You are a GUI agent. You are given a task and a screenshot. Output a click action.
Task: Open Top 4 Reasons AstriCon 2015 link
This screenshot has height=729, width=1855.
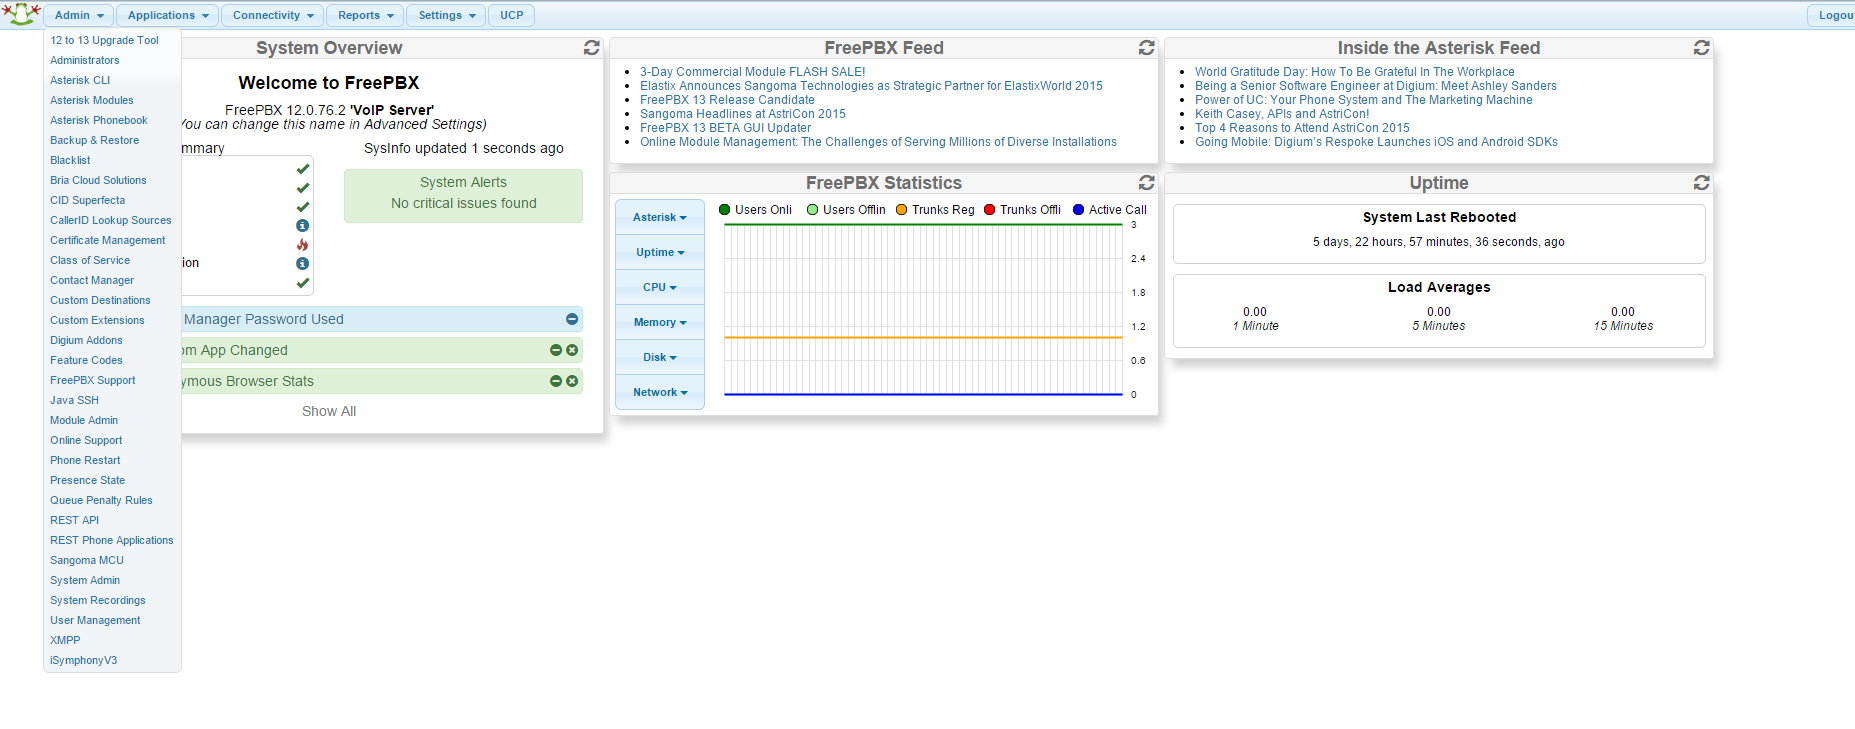[x=1302, y=128]
